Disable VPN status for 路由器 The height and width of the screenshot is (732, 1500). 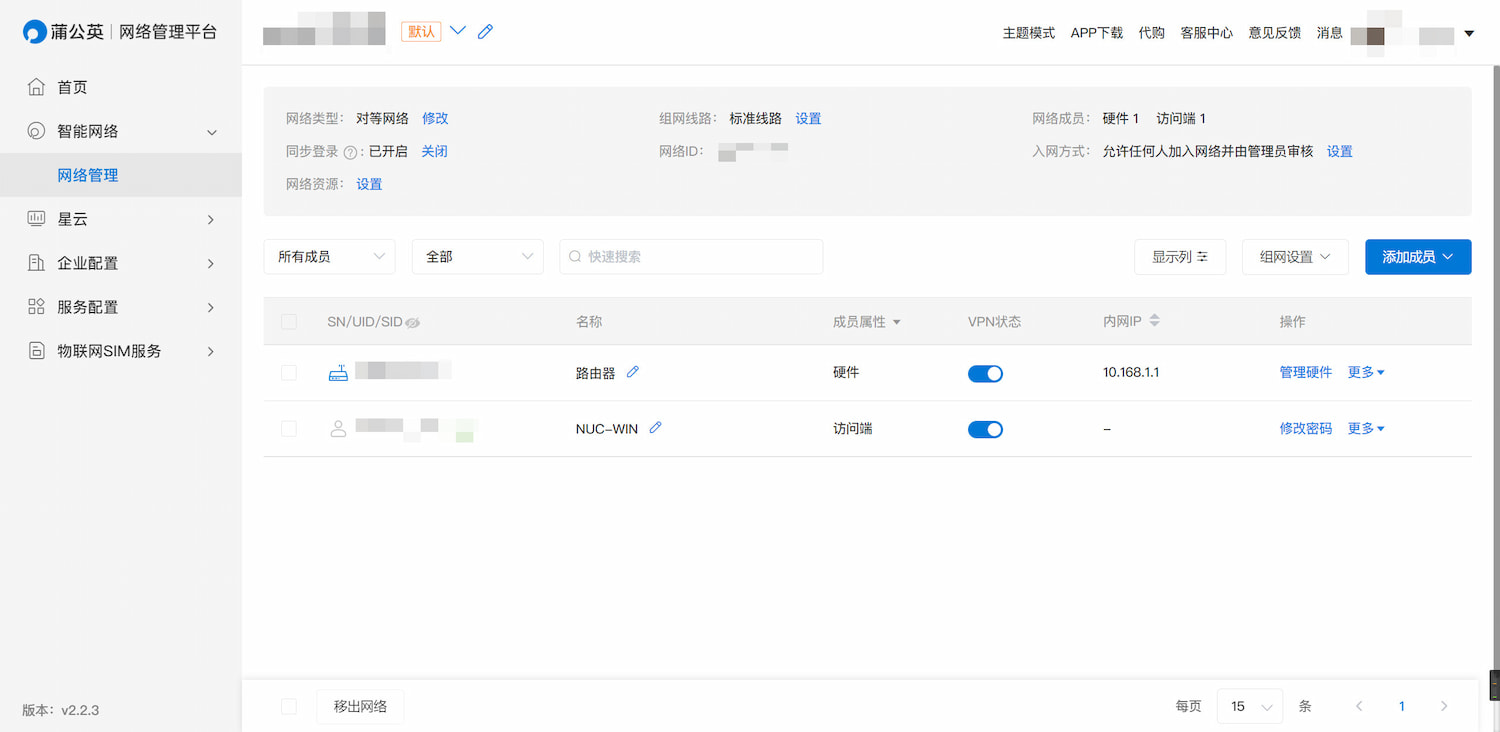click(x=985, y=372)
